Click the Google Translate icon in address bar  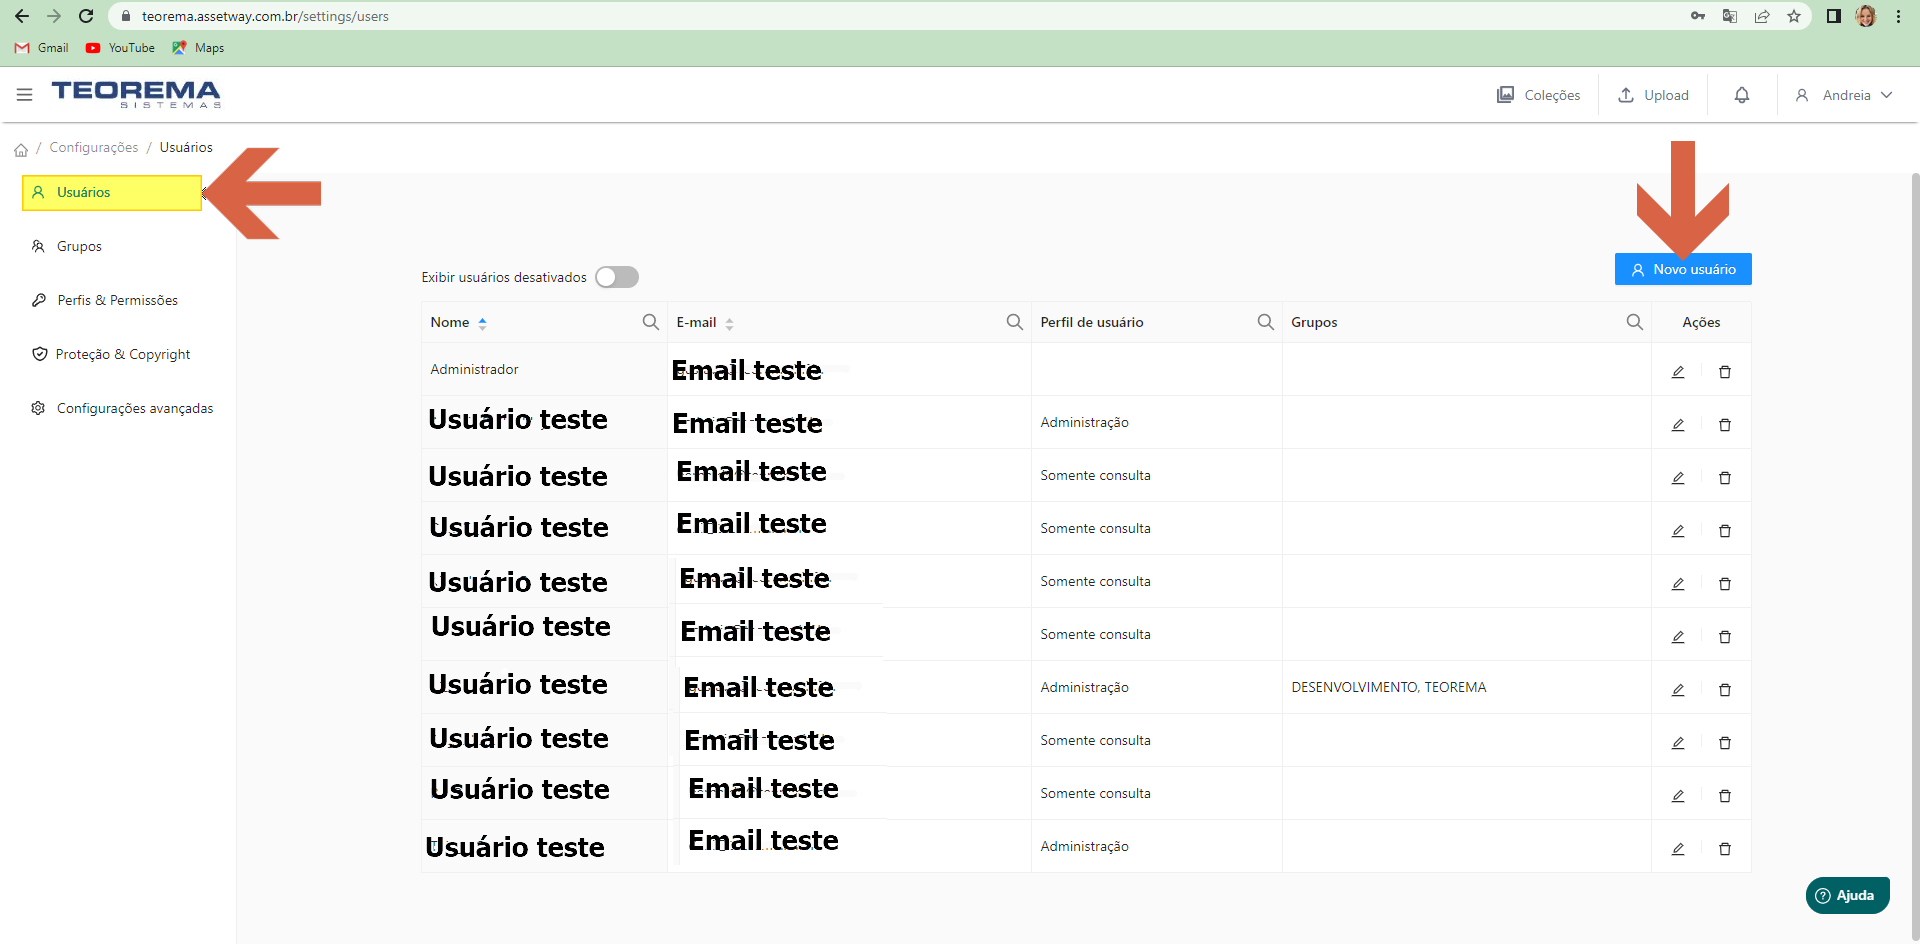(1730, 16)
